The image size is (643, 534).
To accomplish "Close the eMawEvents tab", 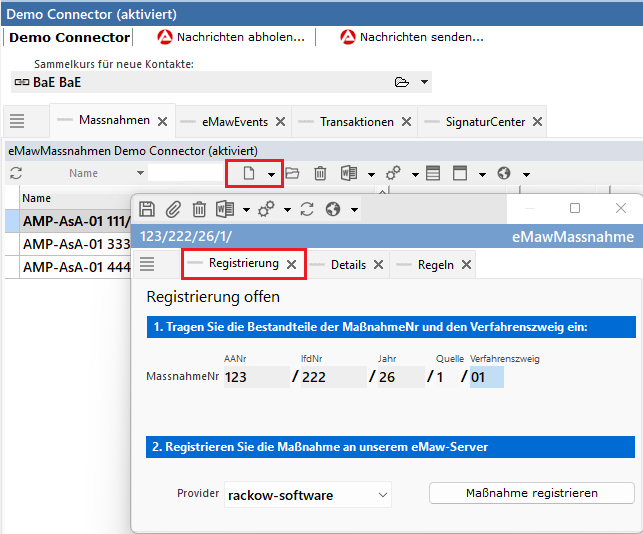I will pos(281,122).
